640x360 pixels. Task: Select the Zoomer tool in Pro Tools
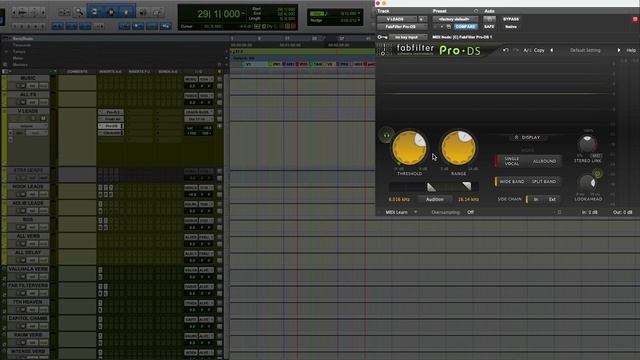point(79,12)
